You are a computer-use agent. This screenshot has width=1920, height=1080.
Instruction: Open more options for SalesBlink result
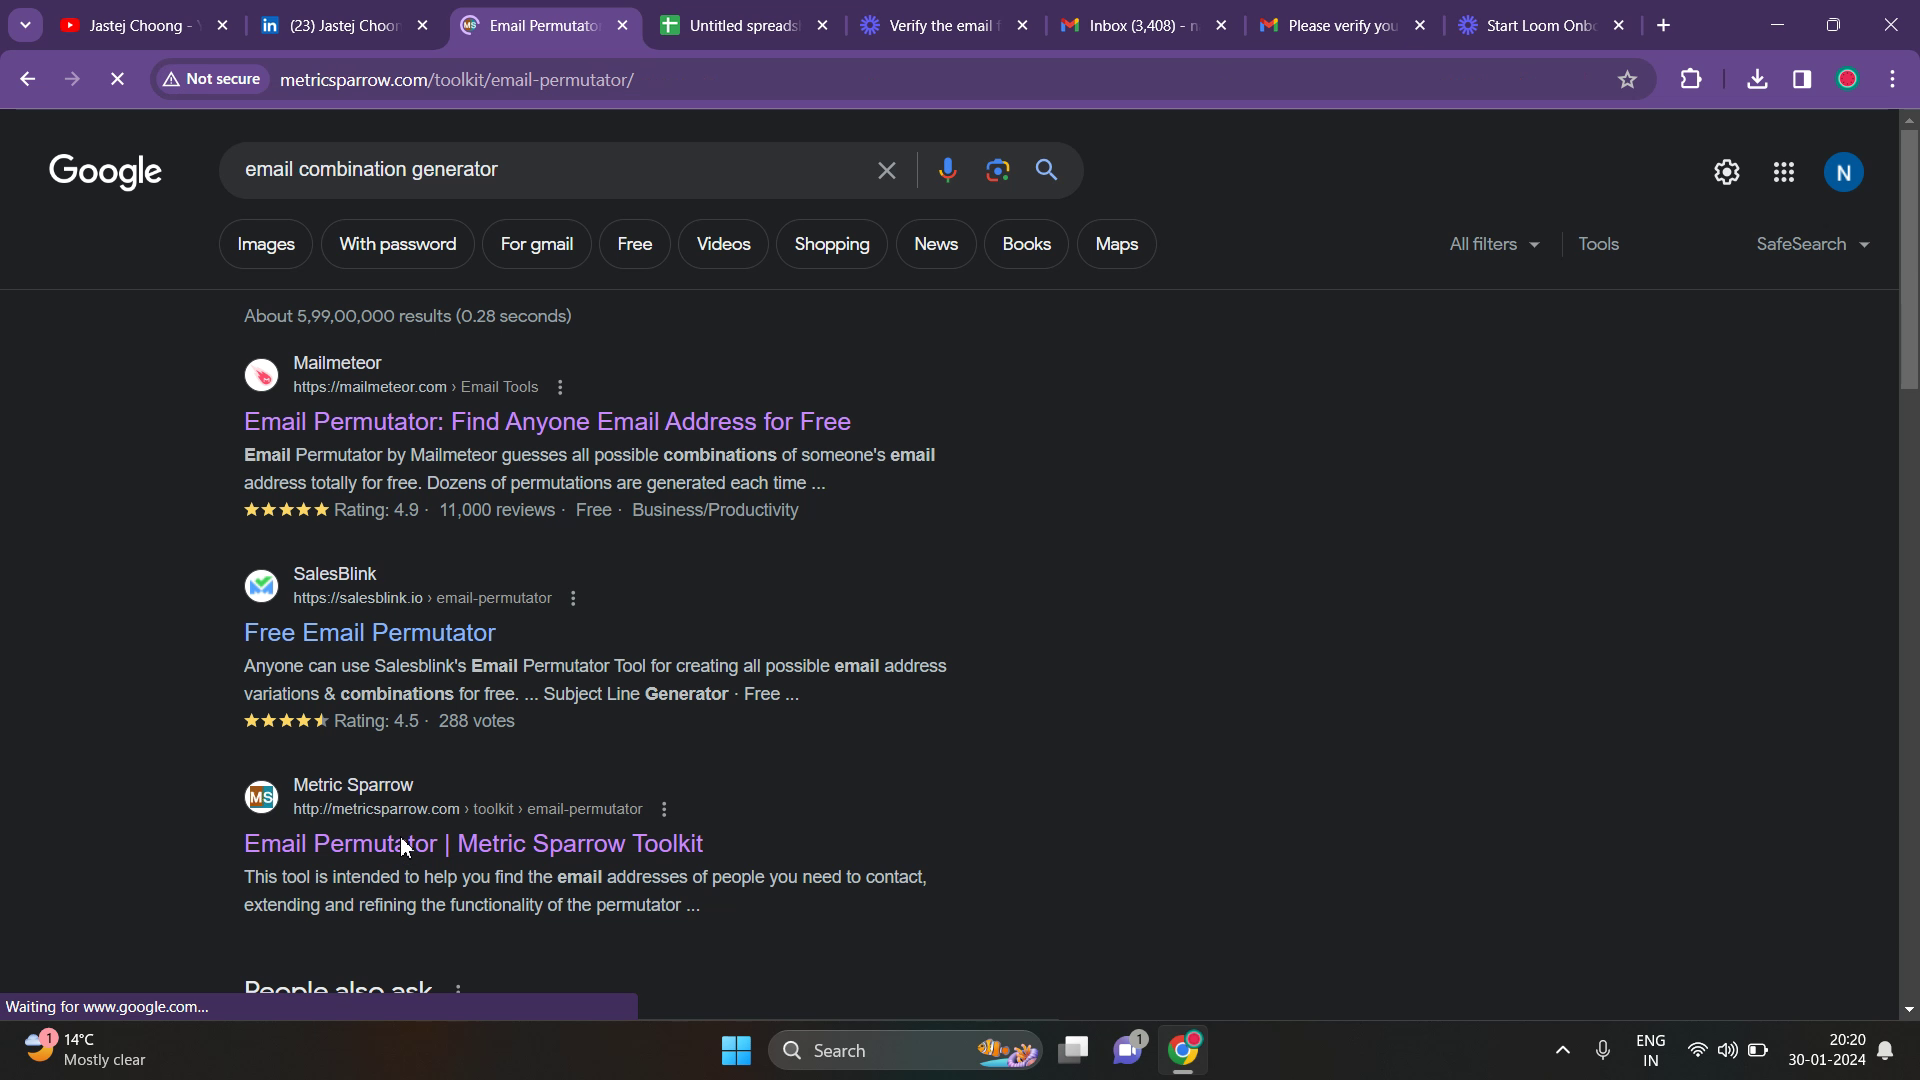click(x=573, y=598)
